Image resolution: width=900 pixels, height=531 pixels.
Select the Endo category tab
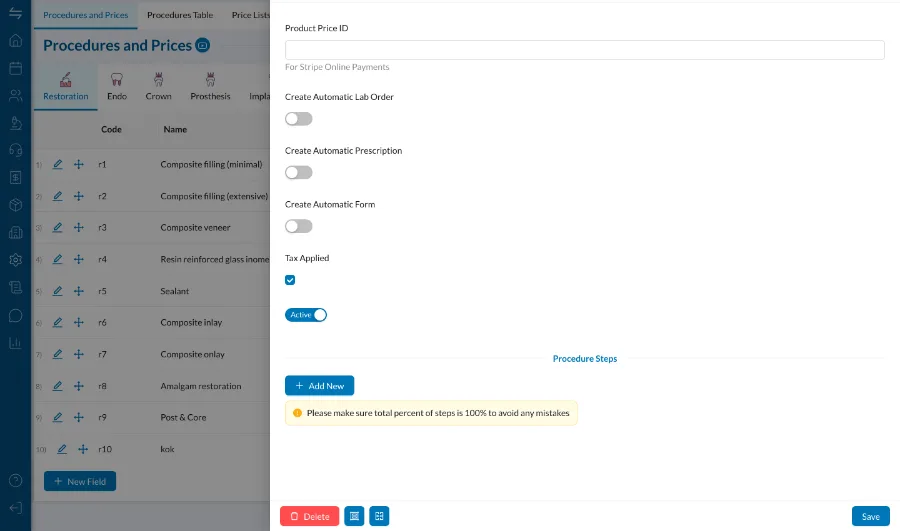[x=117, y=87]
